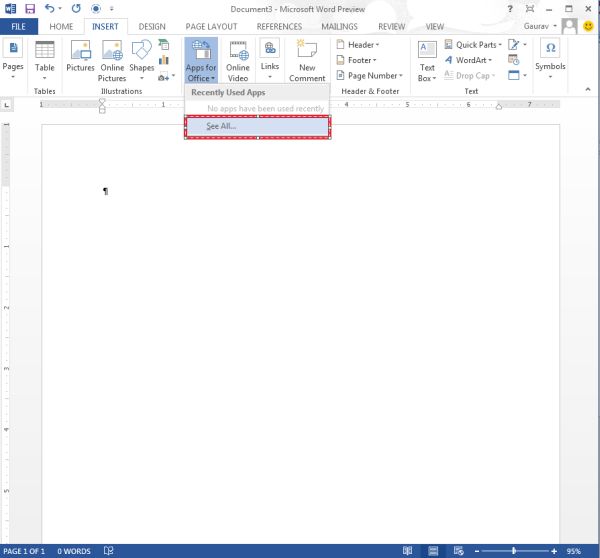Open Quick Parts menu
Screen dimensions: 600x558
(473, 45)
